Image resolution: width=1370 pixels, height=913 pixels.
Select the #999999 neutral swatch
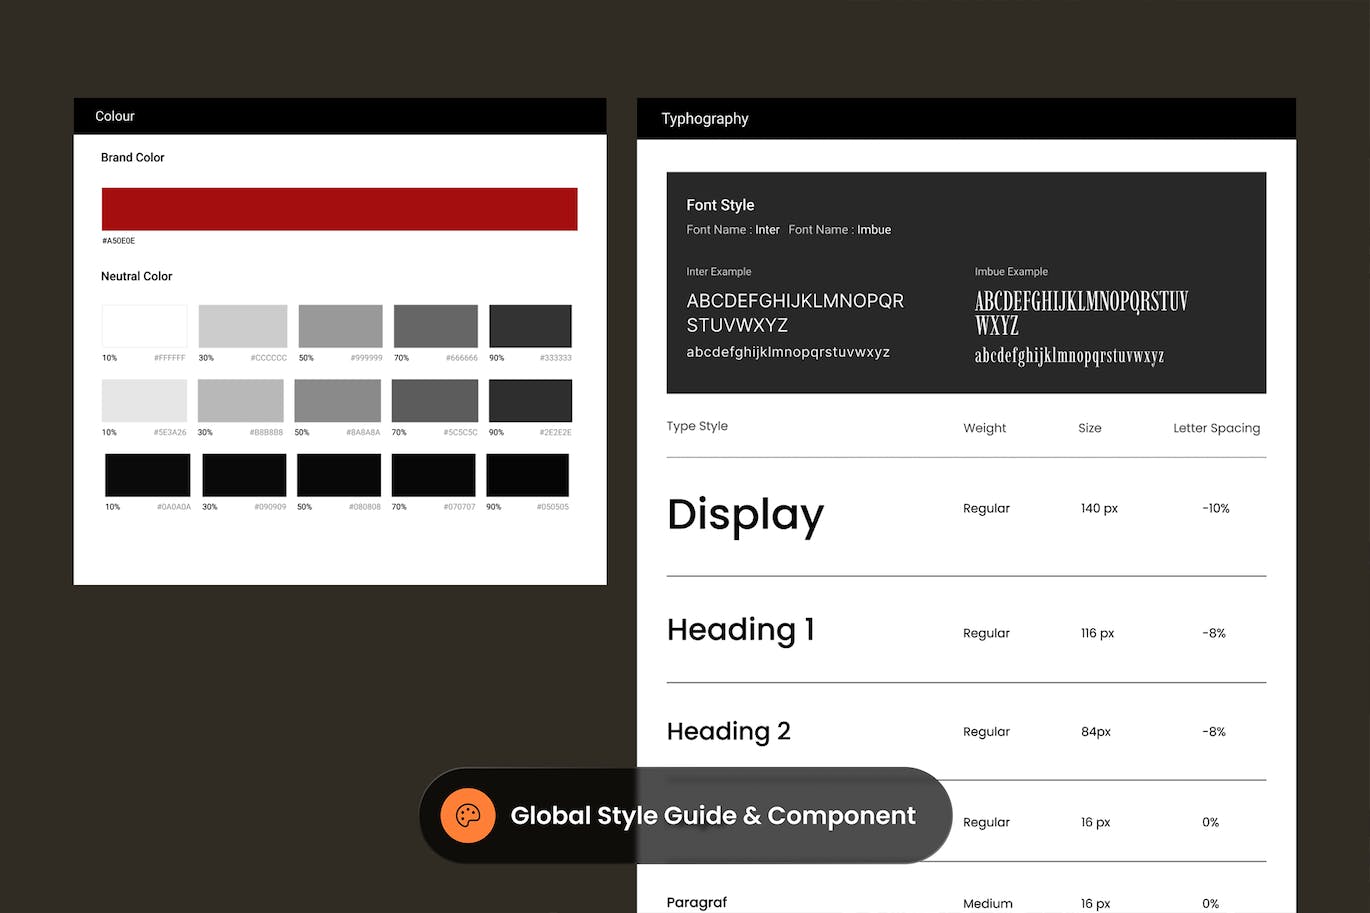pos(340,326)
